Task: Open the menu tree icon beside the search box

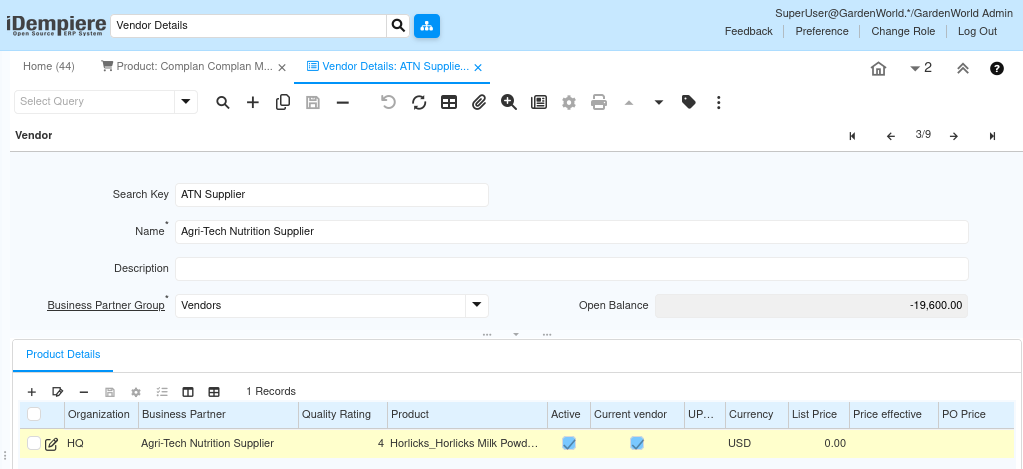Action: [x=426, y=25]
